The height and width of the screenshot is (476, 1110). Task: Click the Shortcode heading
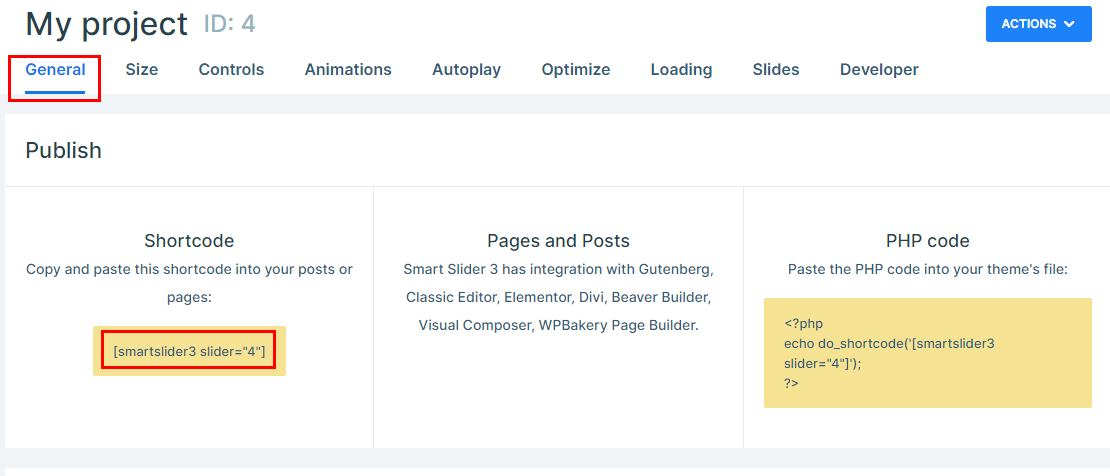tap(189, 241)
